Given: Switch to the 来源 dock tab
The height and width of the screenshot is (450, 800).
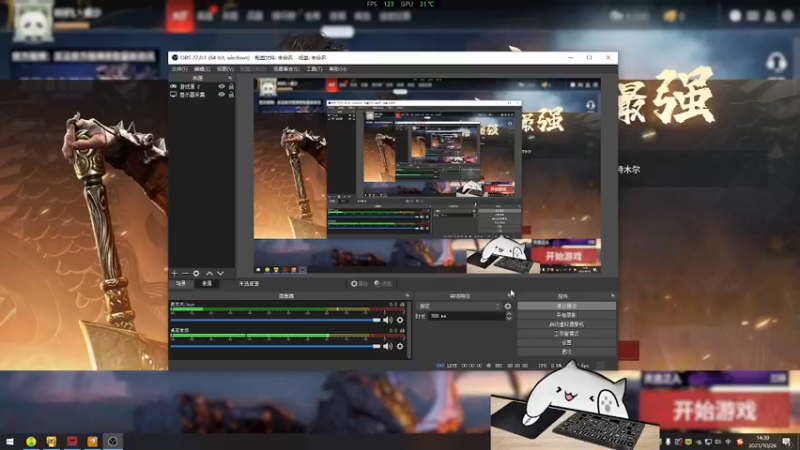Looking at the screenshot, I should pos(207,284).
